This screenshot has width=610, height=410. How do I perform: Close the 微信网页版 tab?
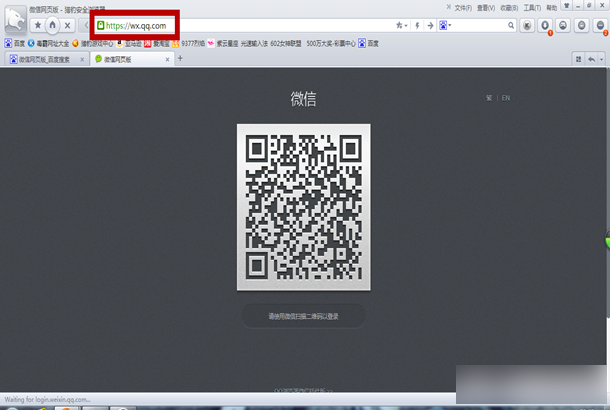click(168, 60)
